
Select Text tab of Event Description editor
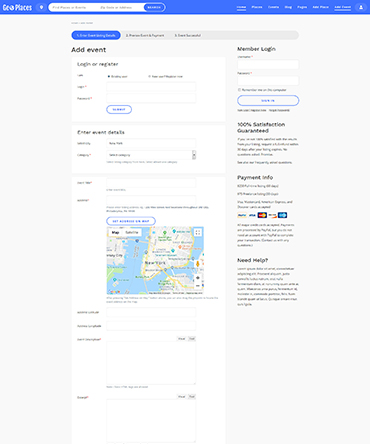tap(192, 339)
